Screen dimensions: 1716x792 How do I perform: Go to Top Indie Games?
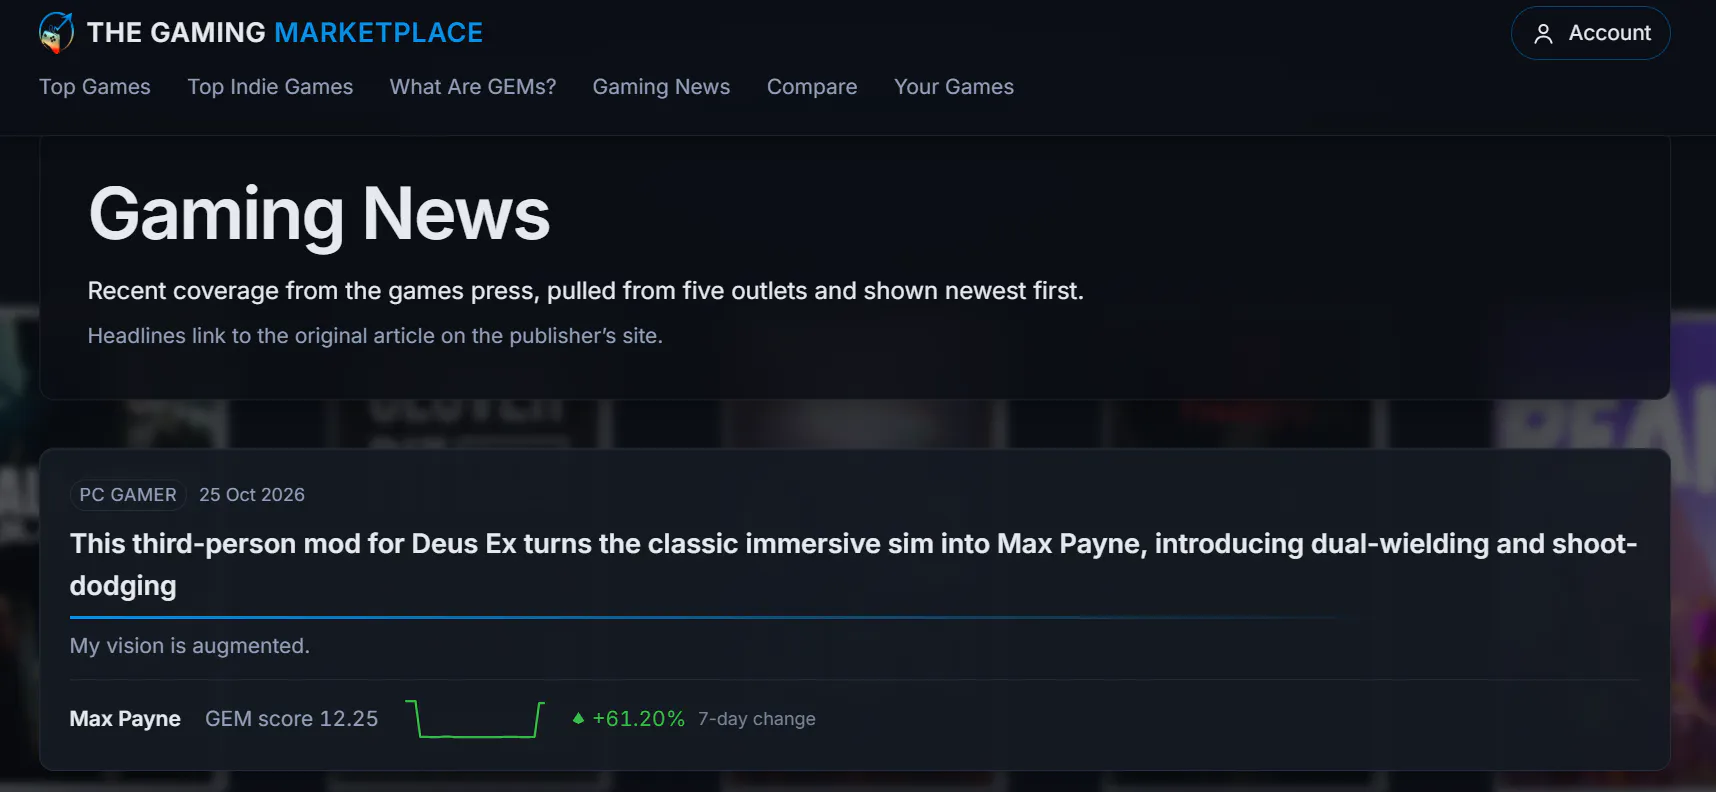[x=270, y=87]
